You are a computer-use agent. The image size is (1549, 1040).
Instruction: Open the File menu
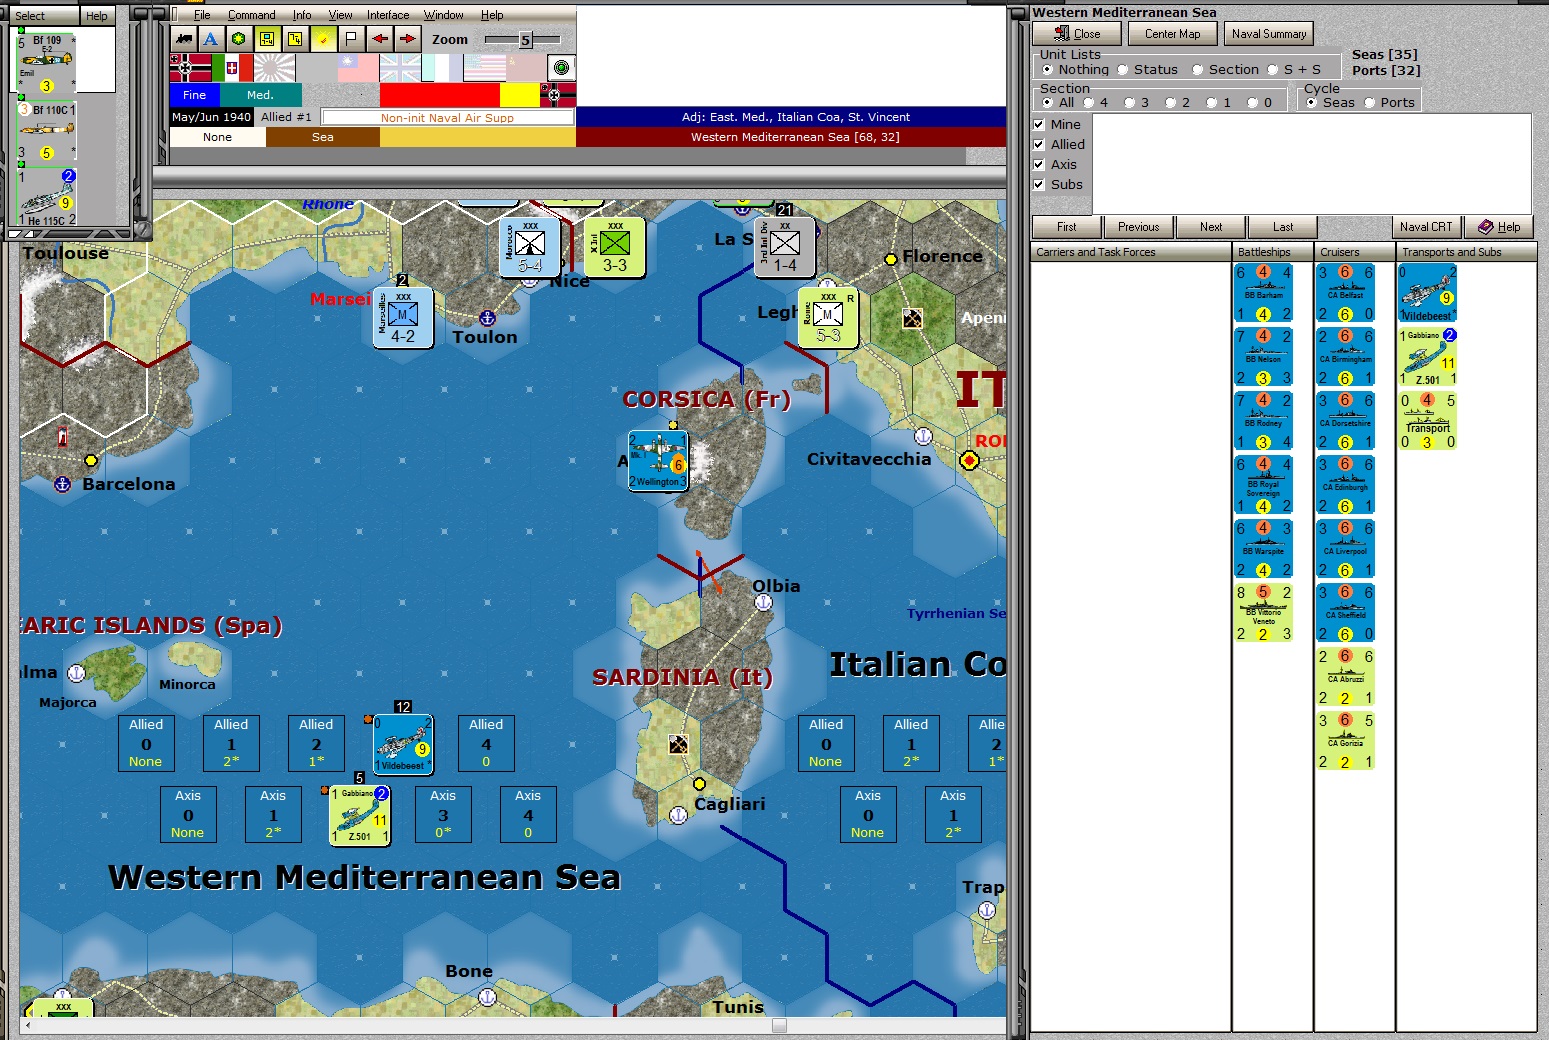click(202, 15)
